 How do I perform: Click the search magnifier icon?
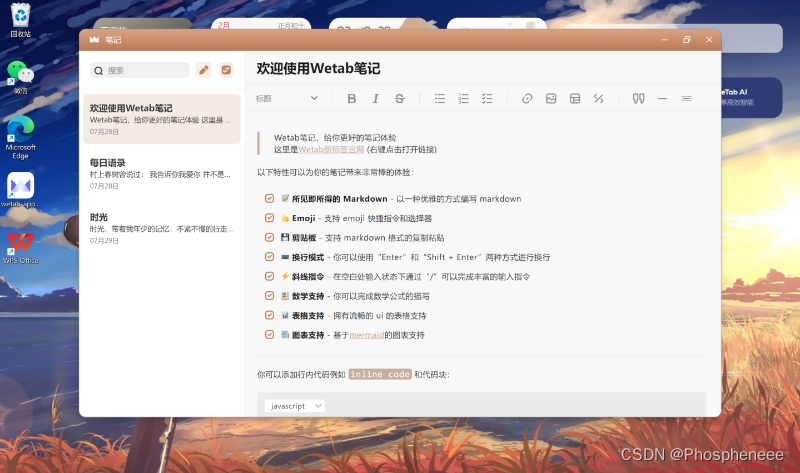[98, 70]
